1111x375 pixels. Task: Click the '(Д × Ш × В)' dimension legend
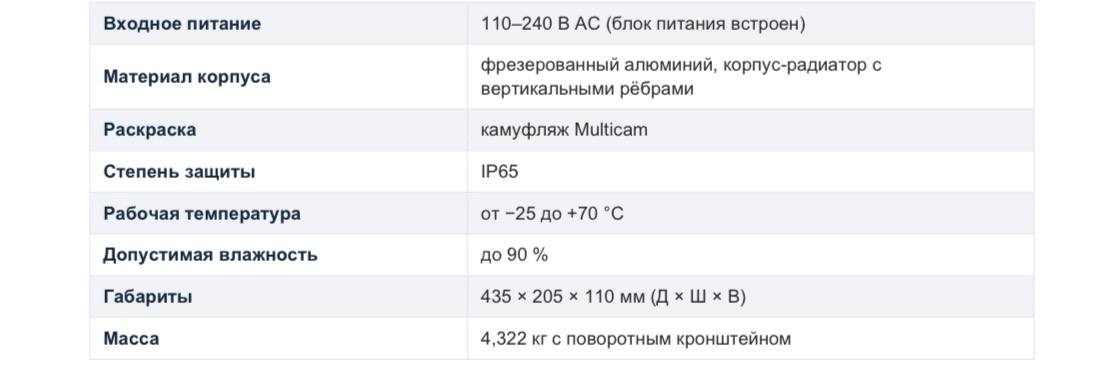pos(697,297)
